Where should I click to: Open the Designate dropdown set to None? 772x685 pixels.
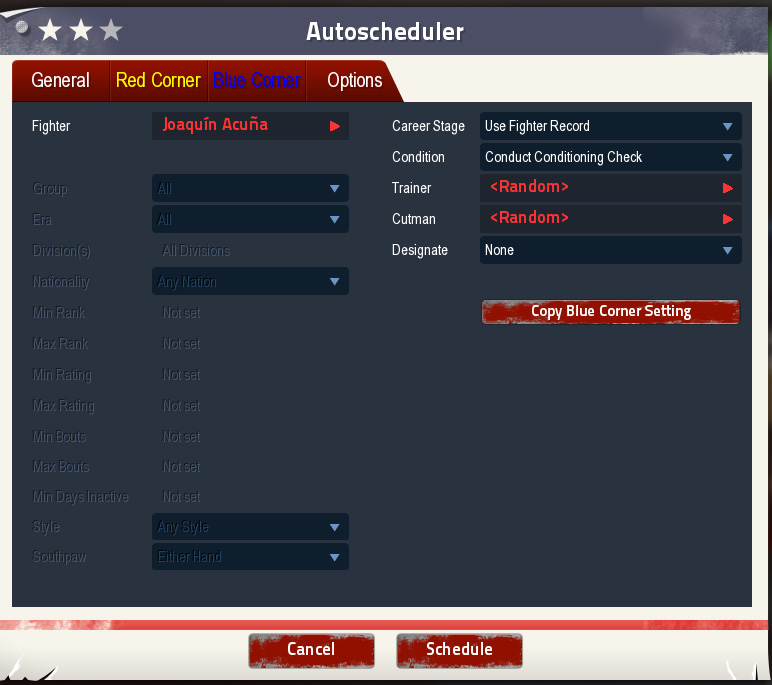click(610, 250)
